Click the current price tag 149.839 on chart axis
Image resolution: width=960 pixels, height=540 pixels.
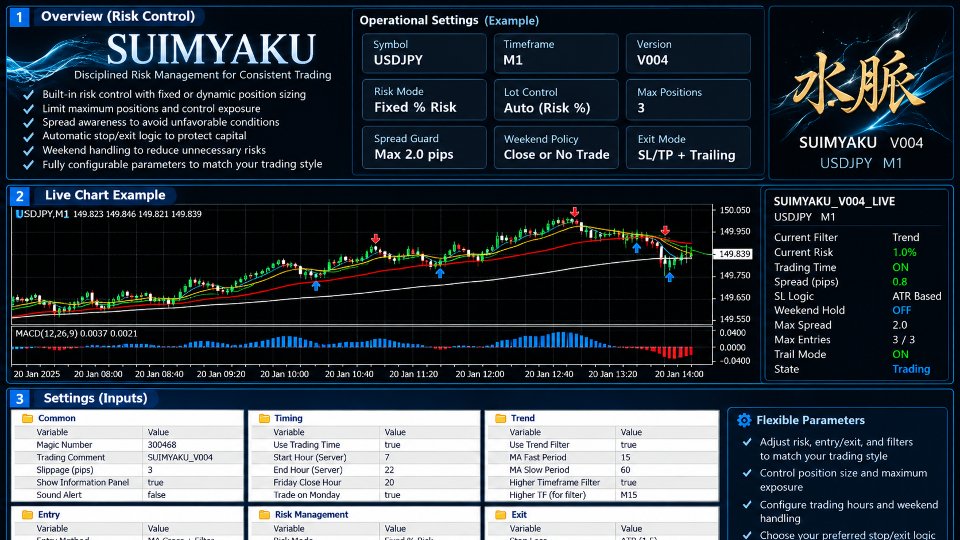pos(734,253)
